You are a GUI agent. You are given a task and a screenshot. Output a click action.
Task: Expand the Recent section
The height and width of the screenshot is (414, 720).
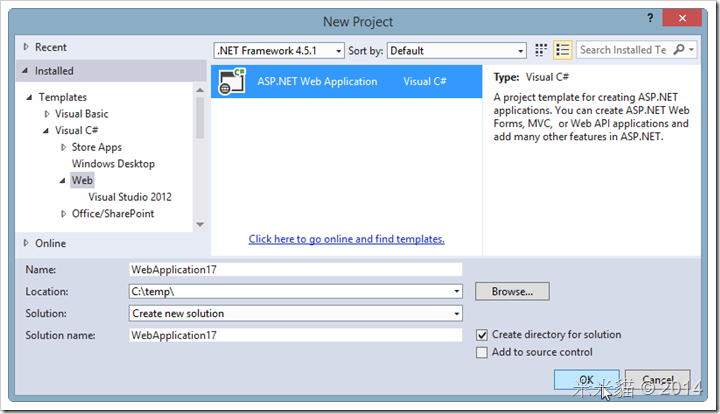click(x=26, y=47)
